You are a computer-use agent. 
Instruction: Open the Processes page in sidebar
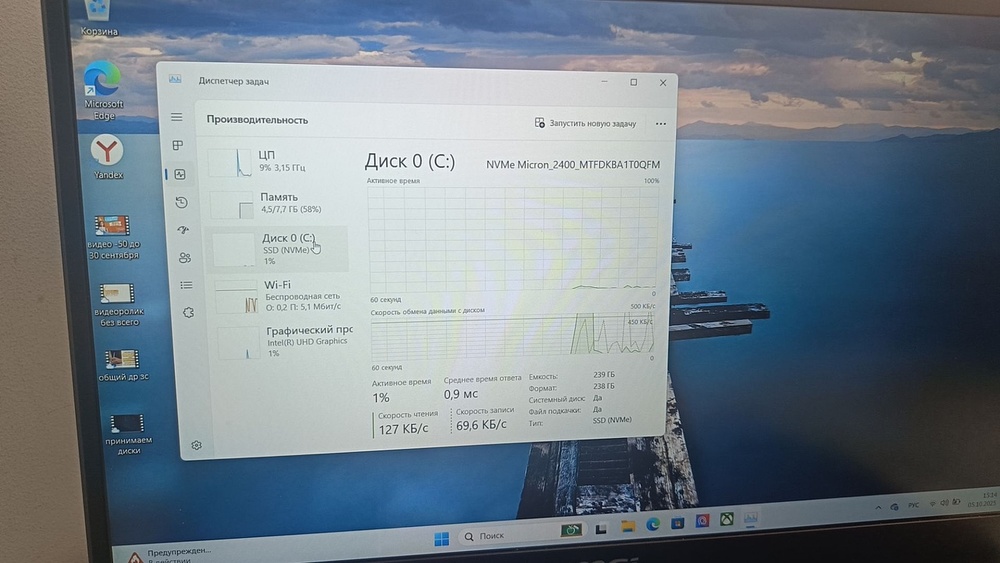[x=178, y=146]
